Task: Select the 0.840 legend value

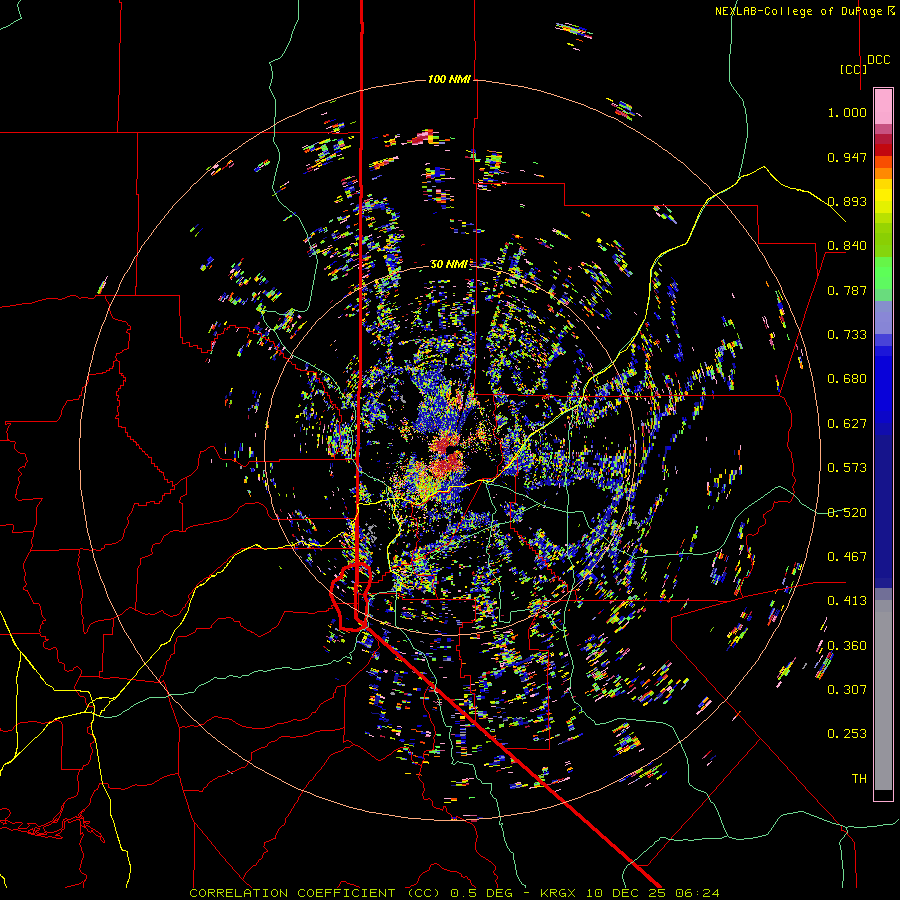Action: (847, 246)
